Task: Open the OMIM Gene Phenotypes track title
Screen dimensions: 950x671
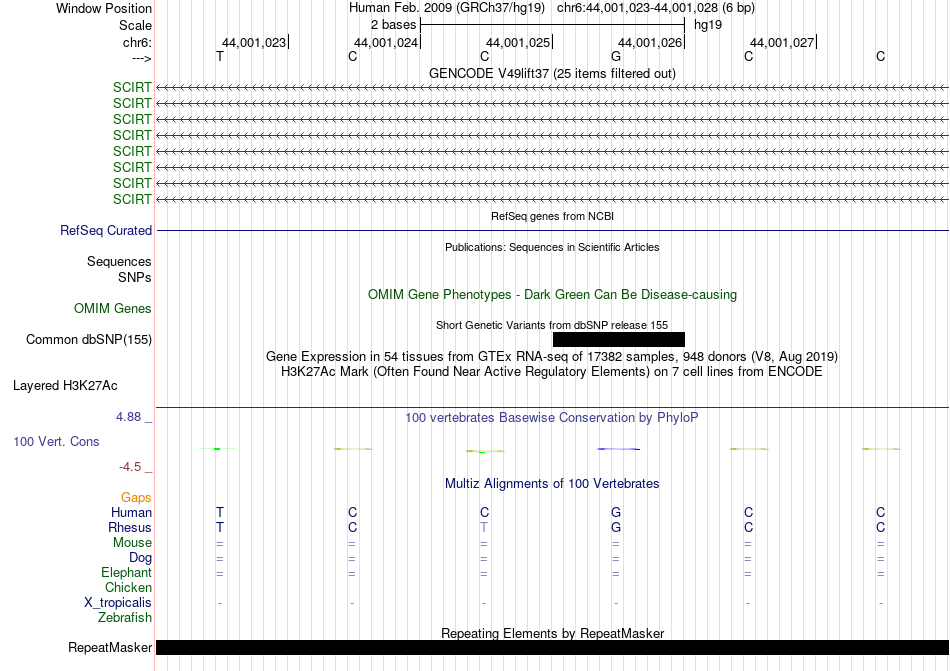Action: pyautogui.click(x=552, y=294)
